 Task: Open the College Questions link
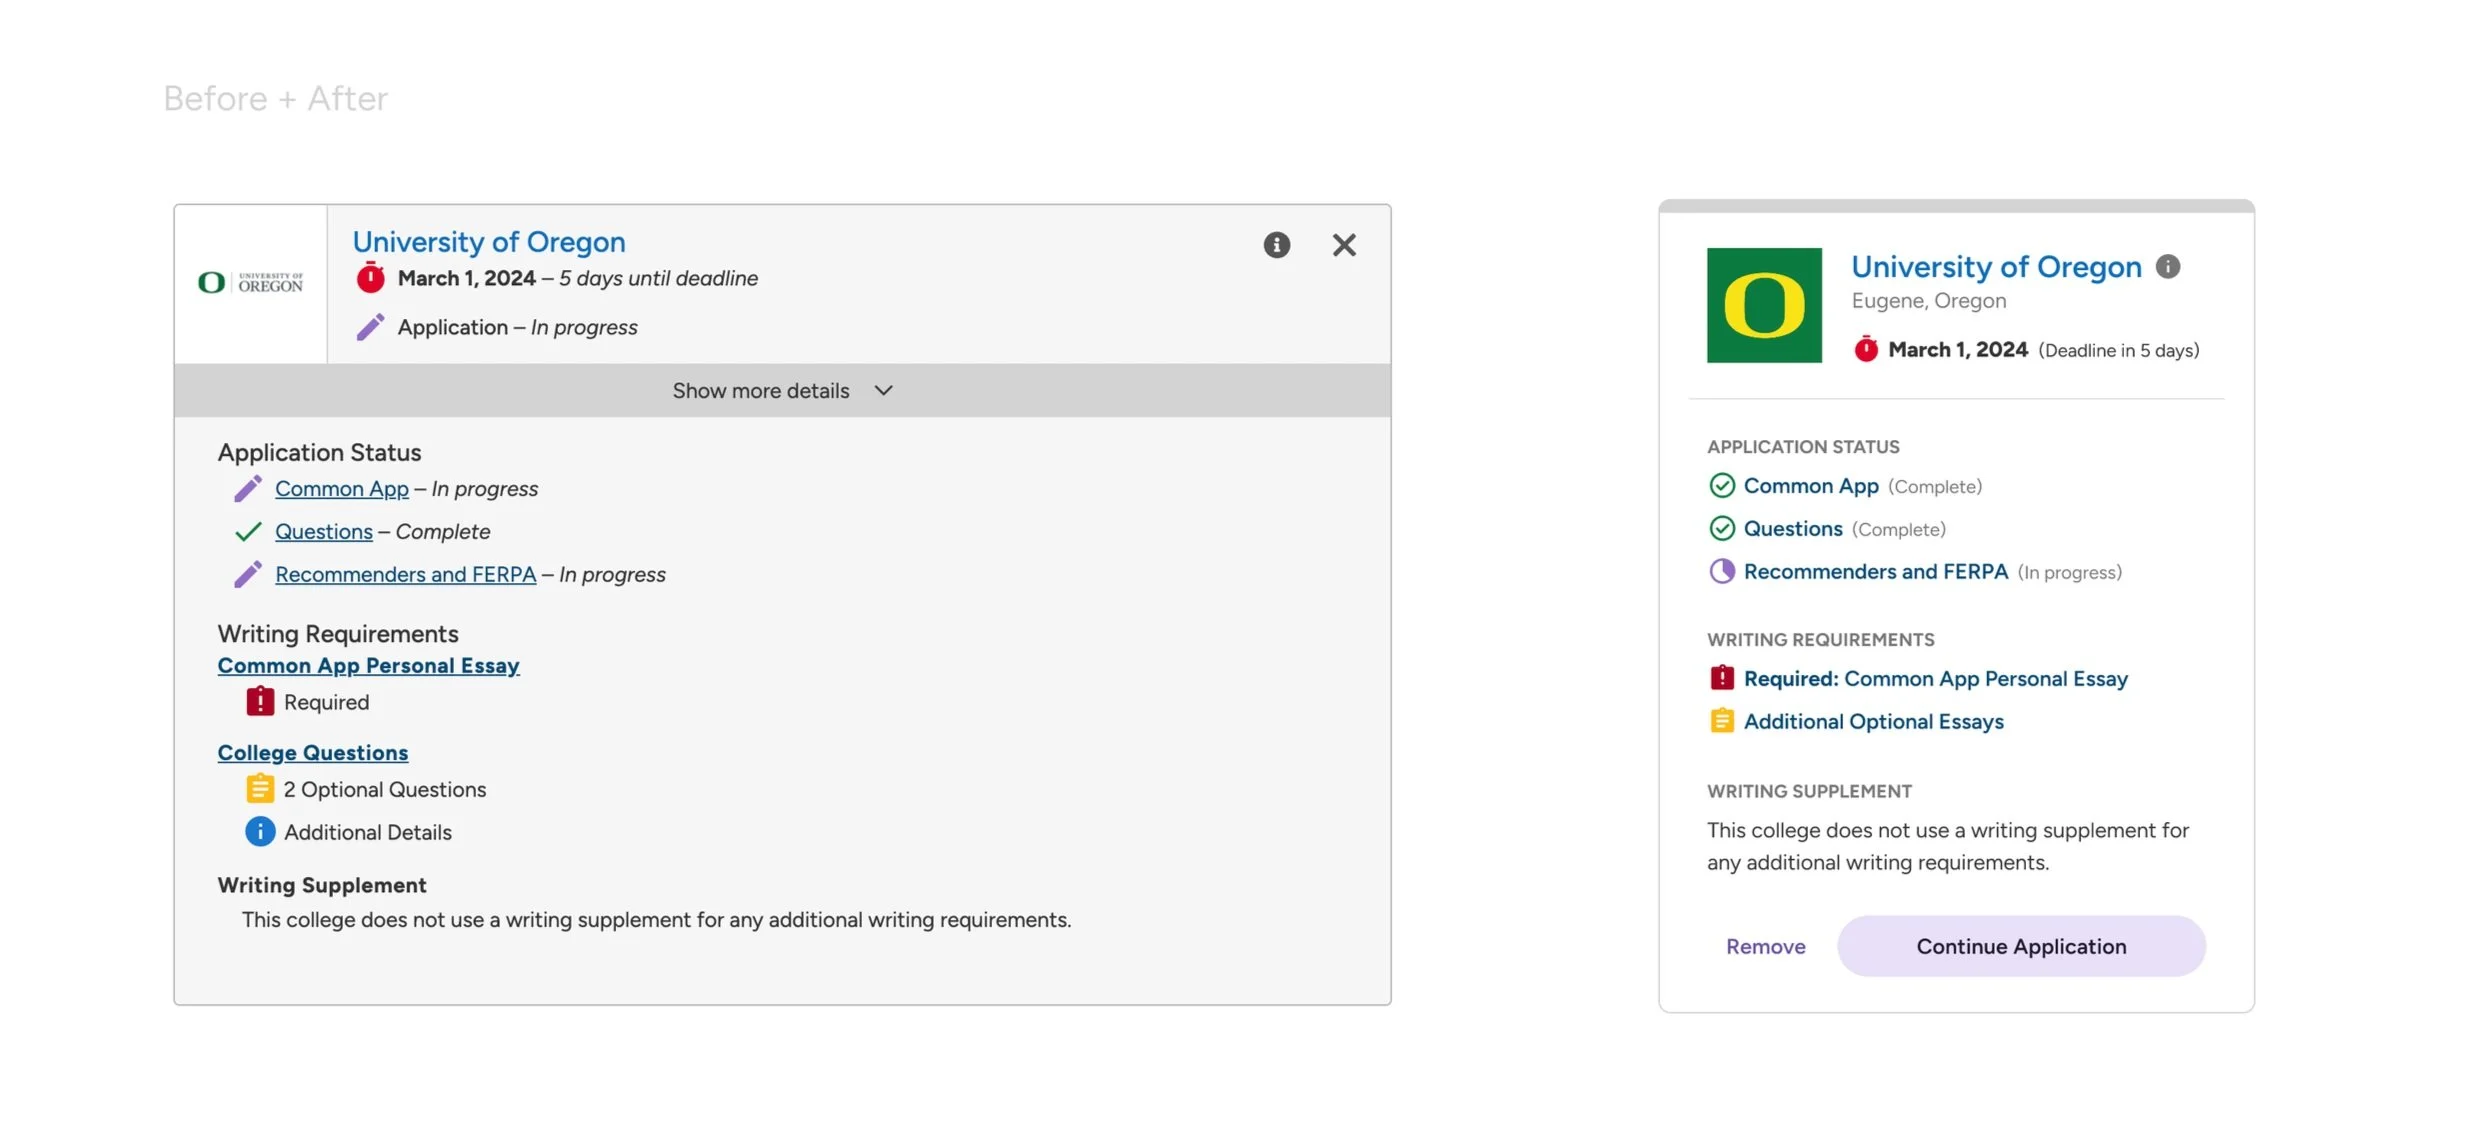[313, 753]
